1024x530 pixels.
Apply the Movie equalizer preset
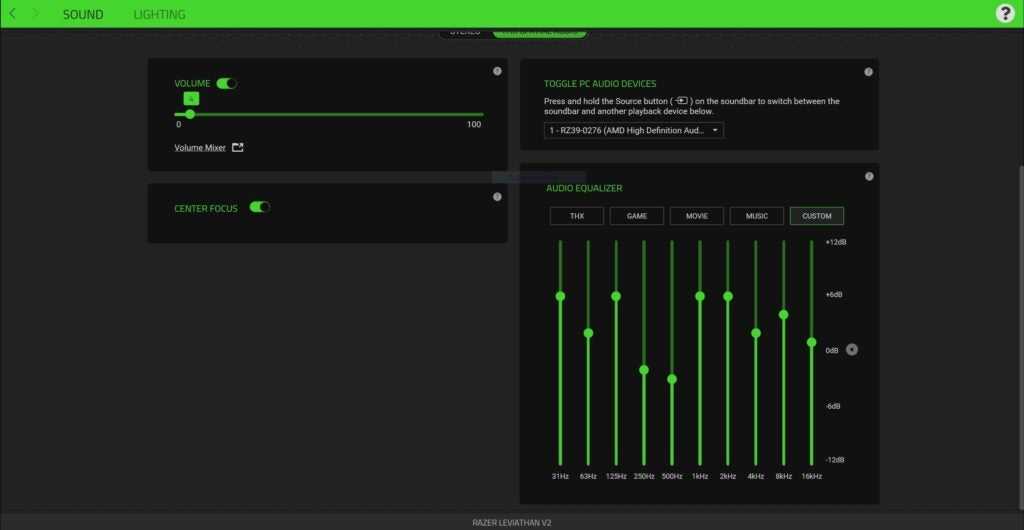click(x=697, y=216)
